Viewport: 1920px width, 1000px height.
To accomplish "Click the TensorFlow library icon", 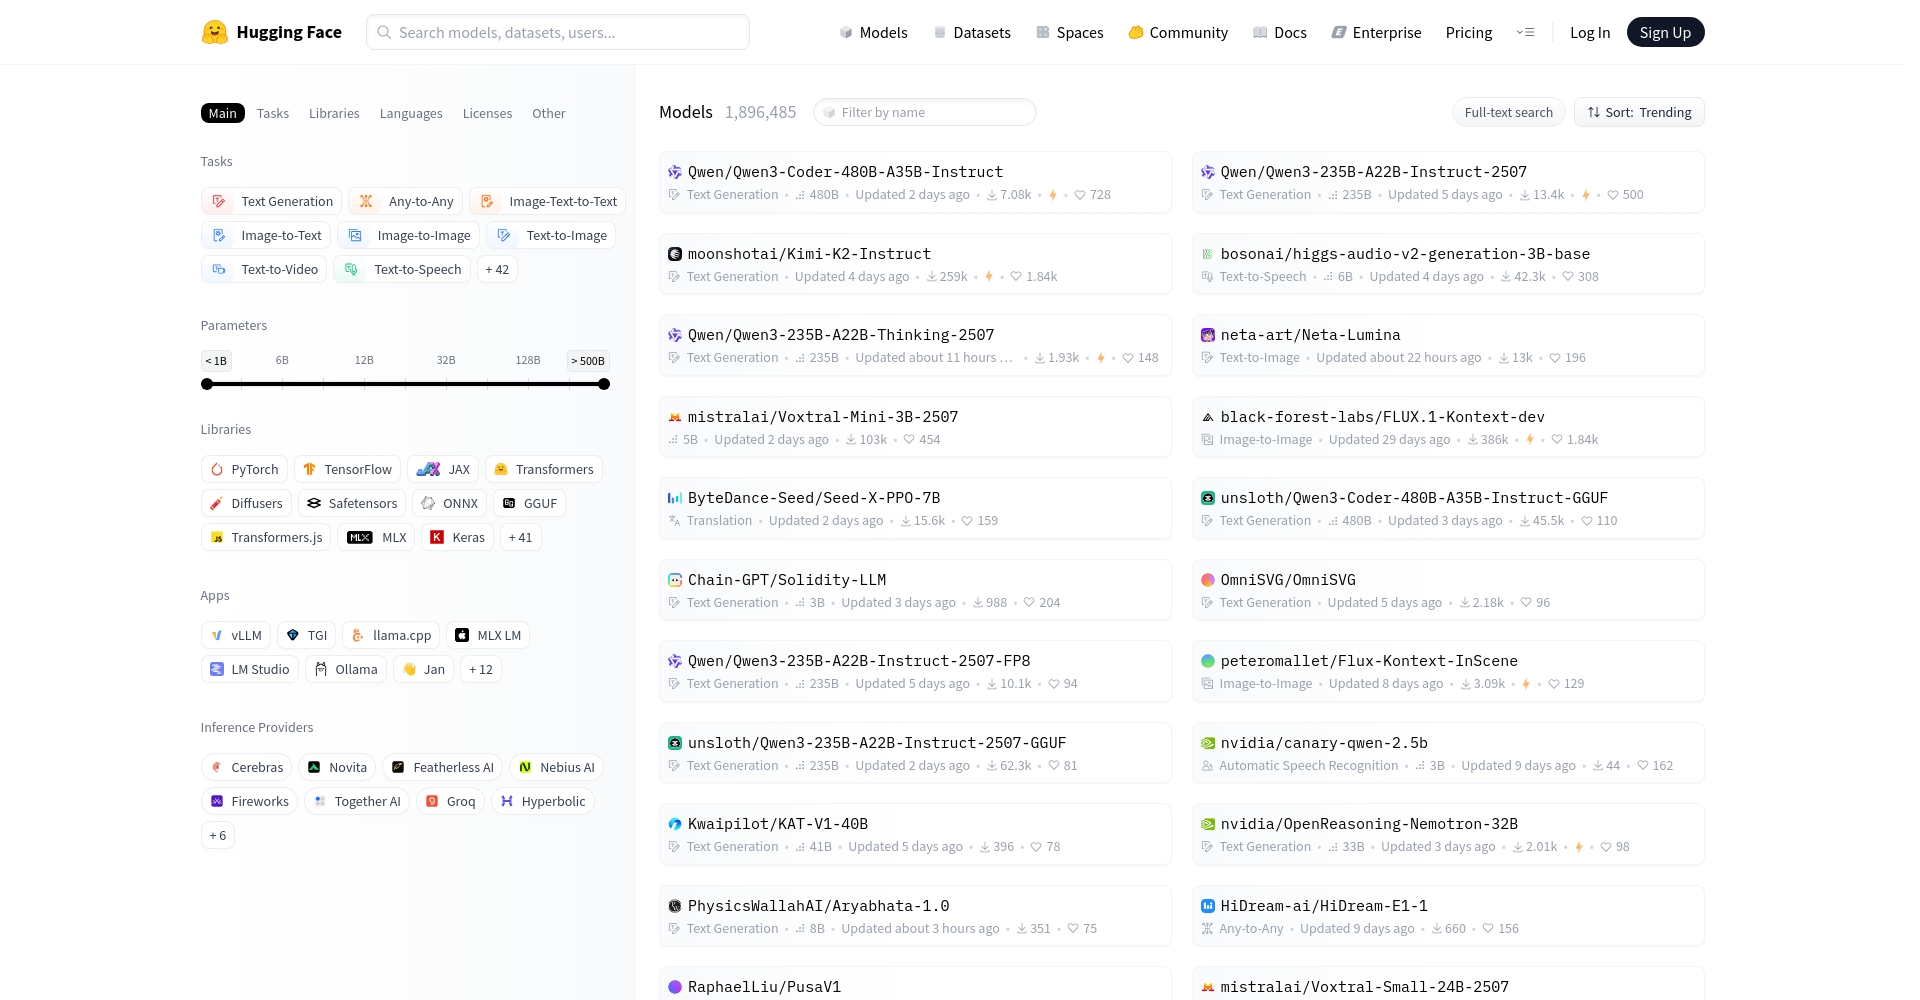I will 309,469.
